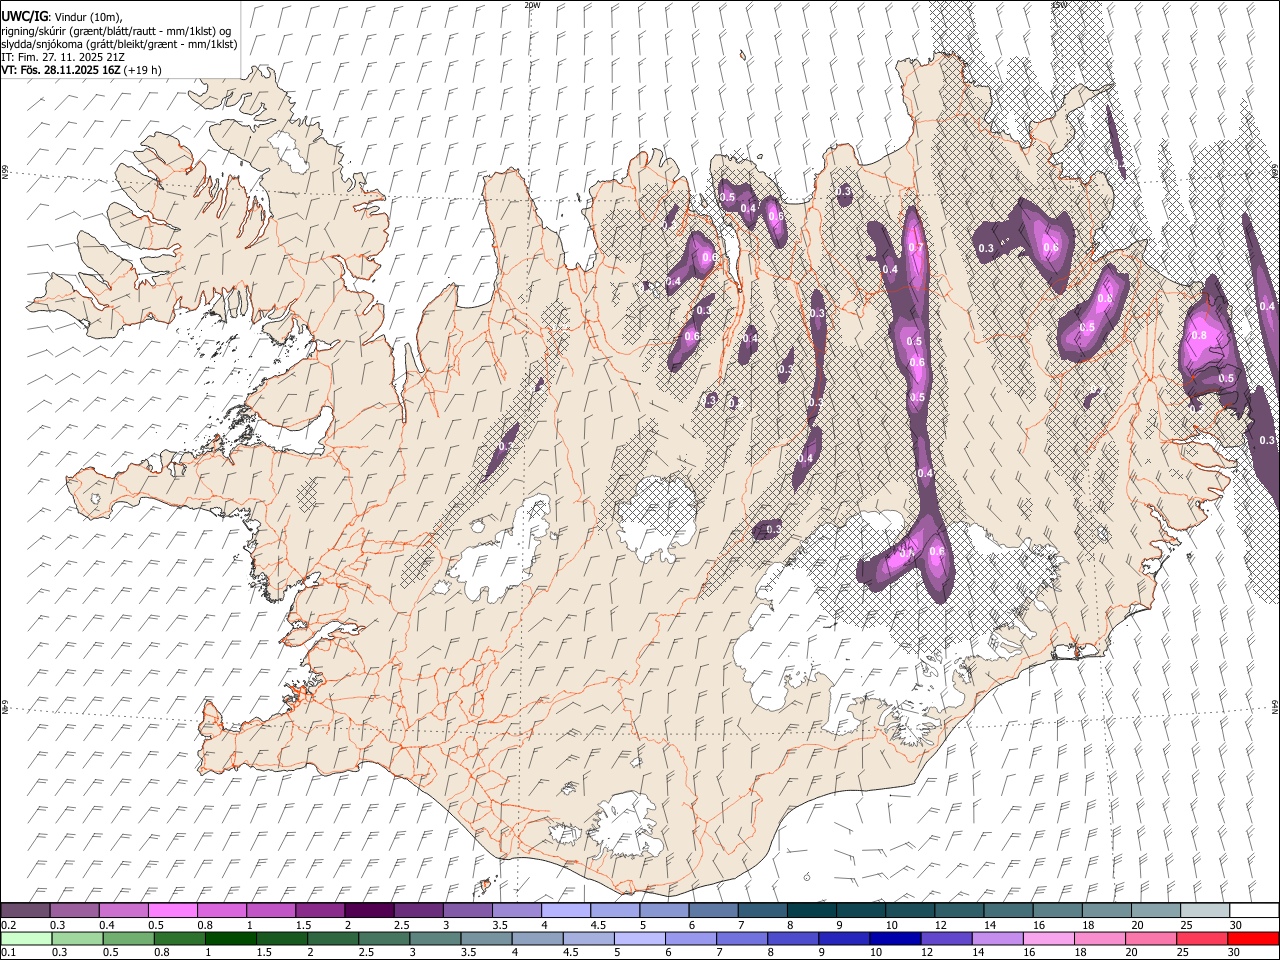Choose the blue 8 rain legend swatch
The image size is (1280, 960).
pyautogui.click(x=792, y=939)
